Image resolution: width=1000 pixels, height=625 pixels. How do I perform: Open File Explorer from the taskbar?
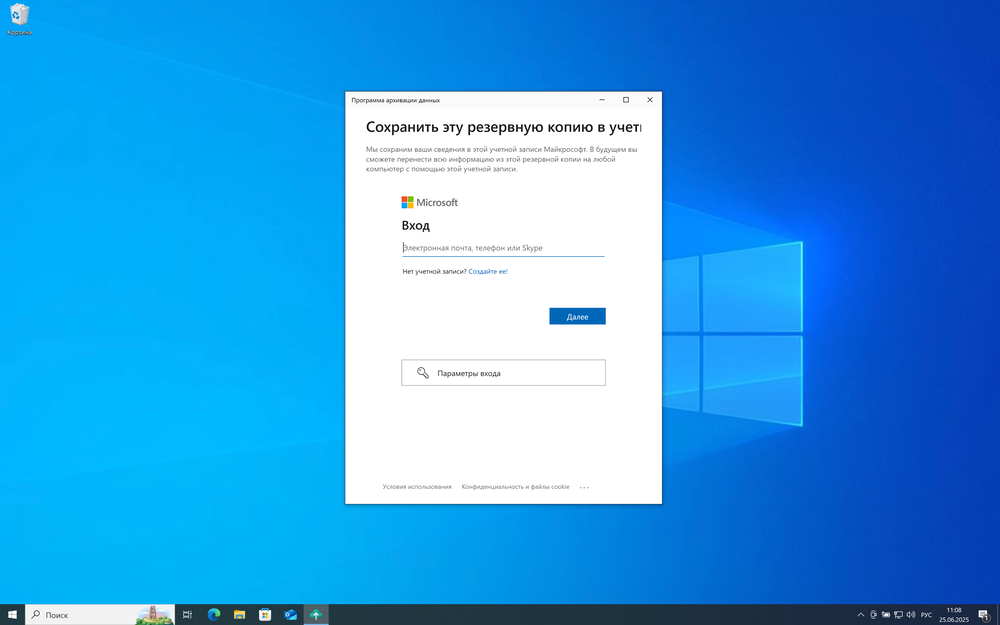click(x=239, y=615)
